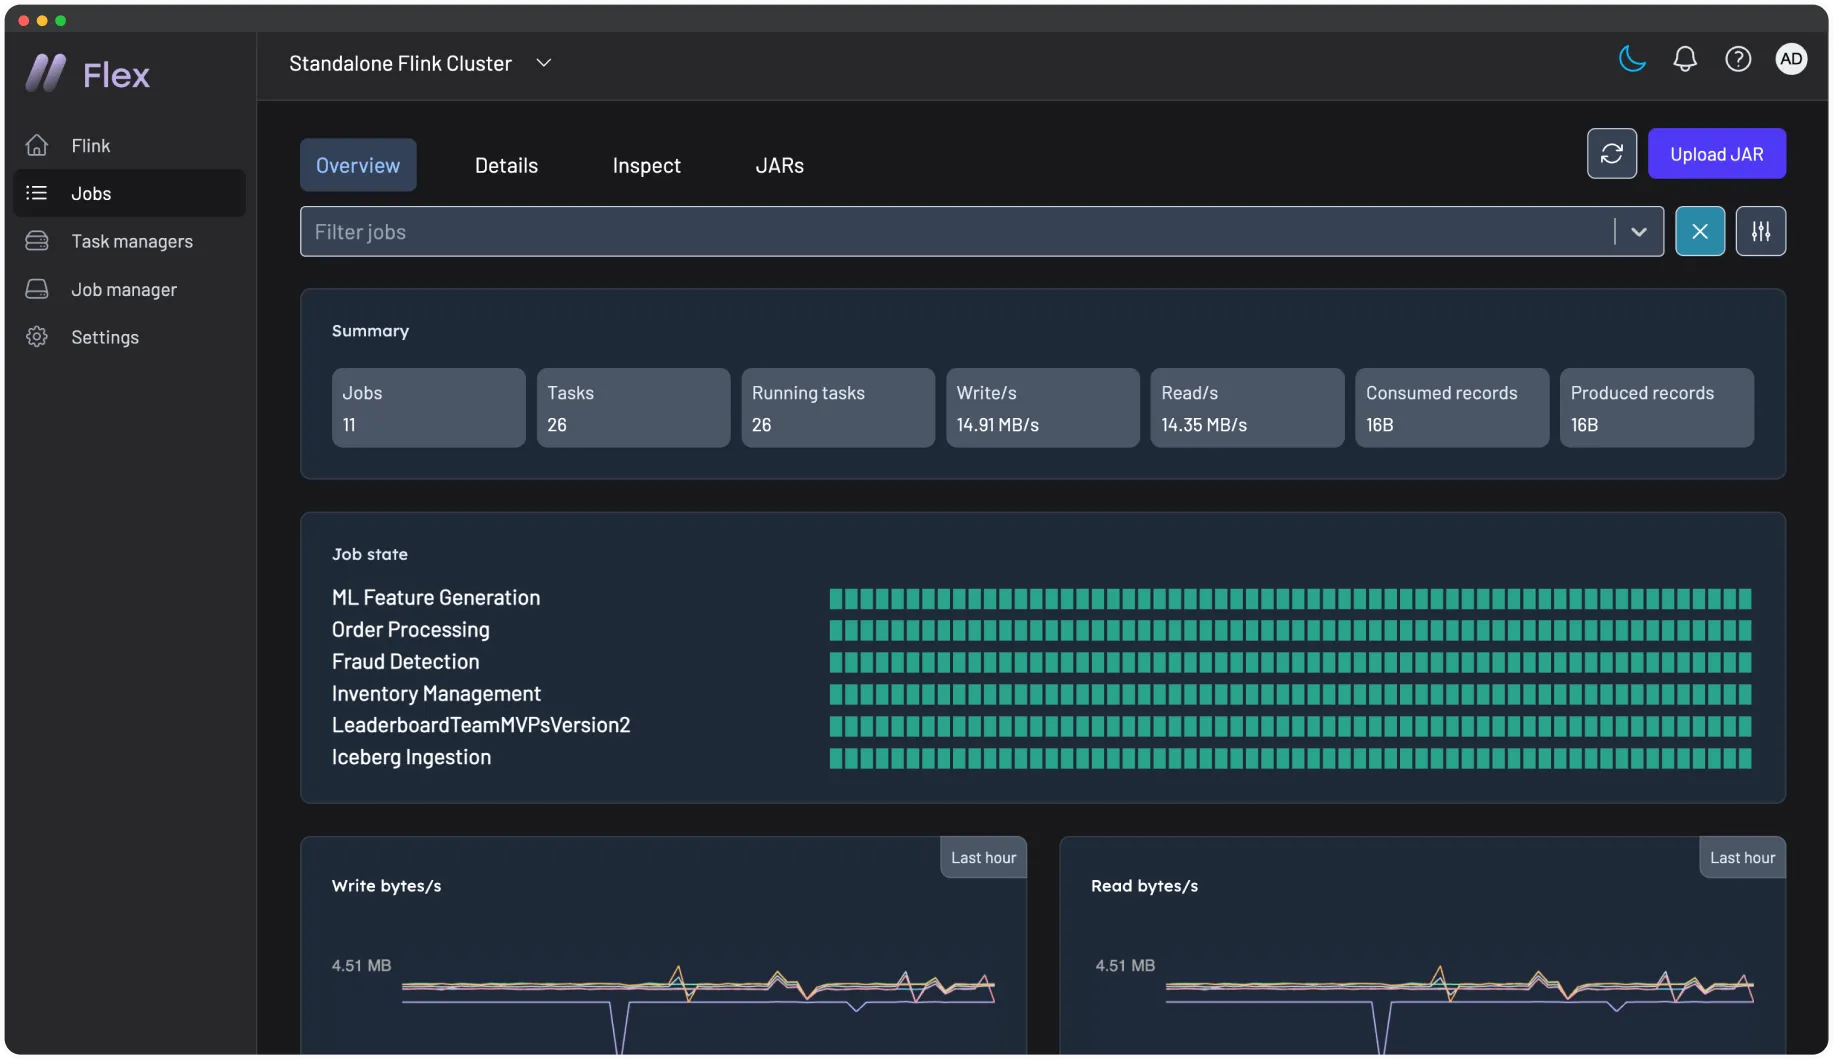Open the filter settings sliders icon
1834x1060 pixels.
coord(1760,232)
